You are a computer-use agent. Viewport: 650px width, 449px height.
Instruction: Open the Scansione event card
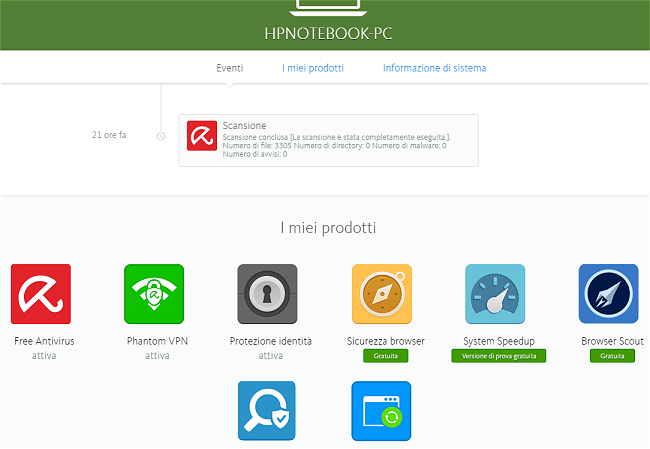tap(328, 141)
